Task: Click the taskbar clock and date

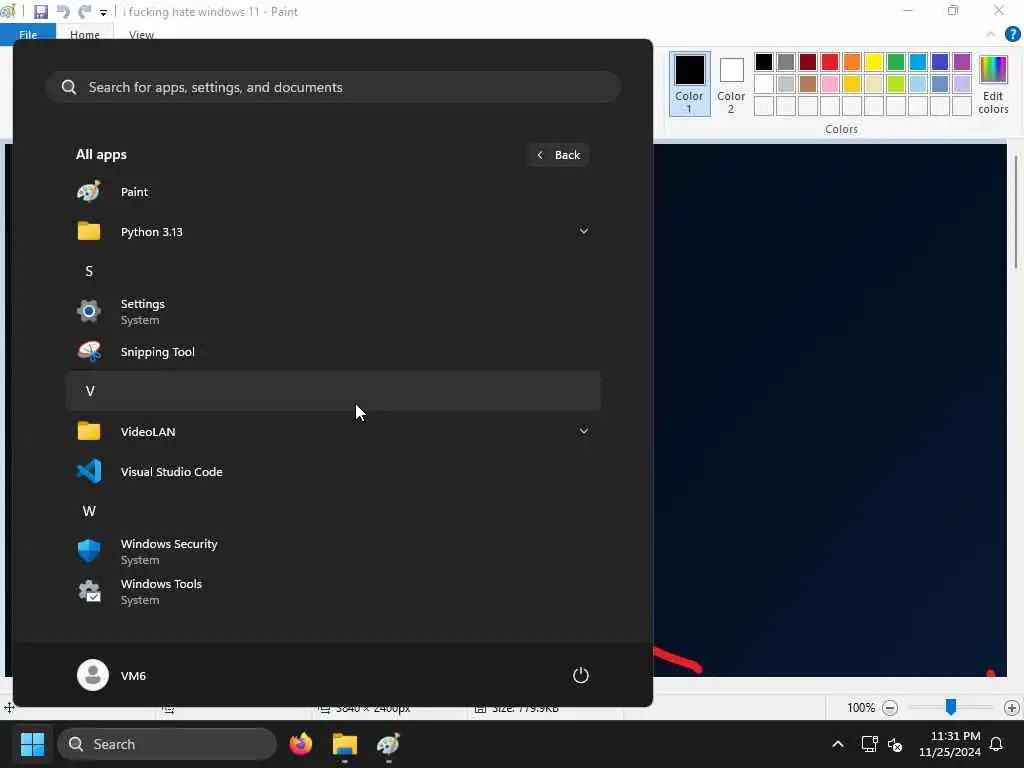Action: (x=950, y=744)
